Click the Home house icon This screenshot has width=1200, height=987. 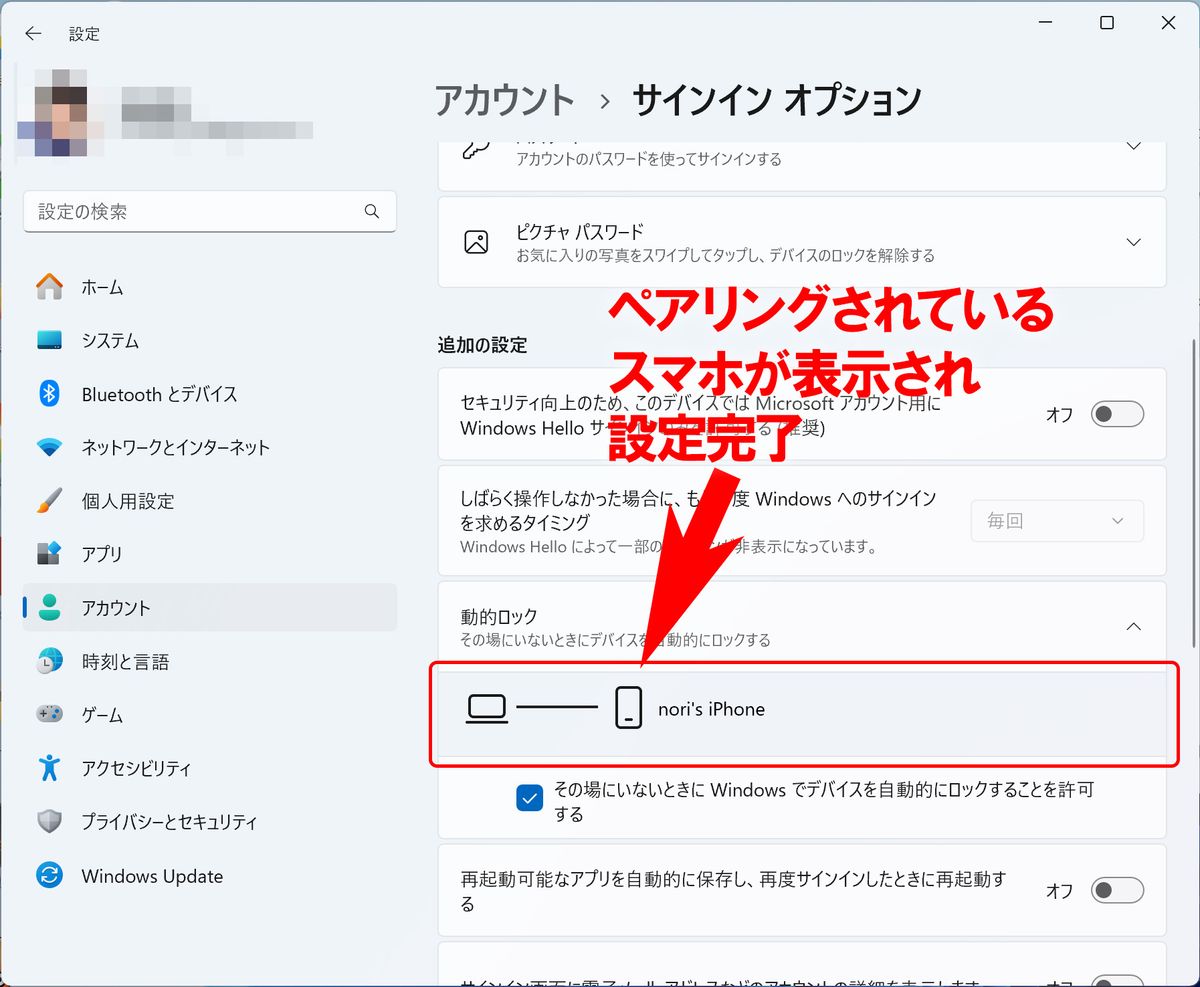(49, 287)
